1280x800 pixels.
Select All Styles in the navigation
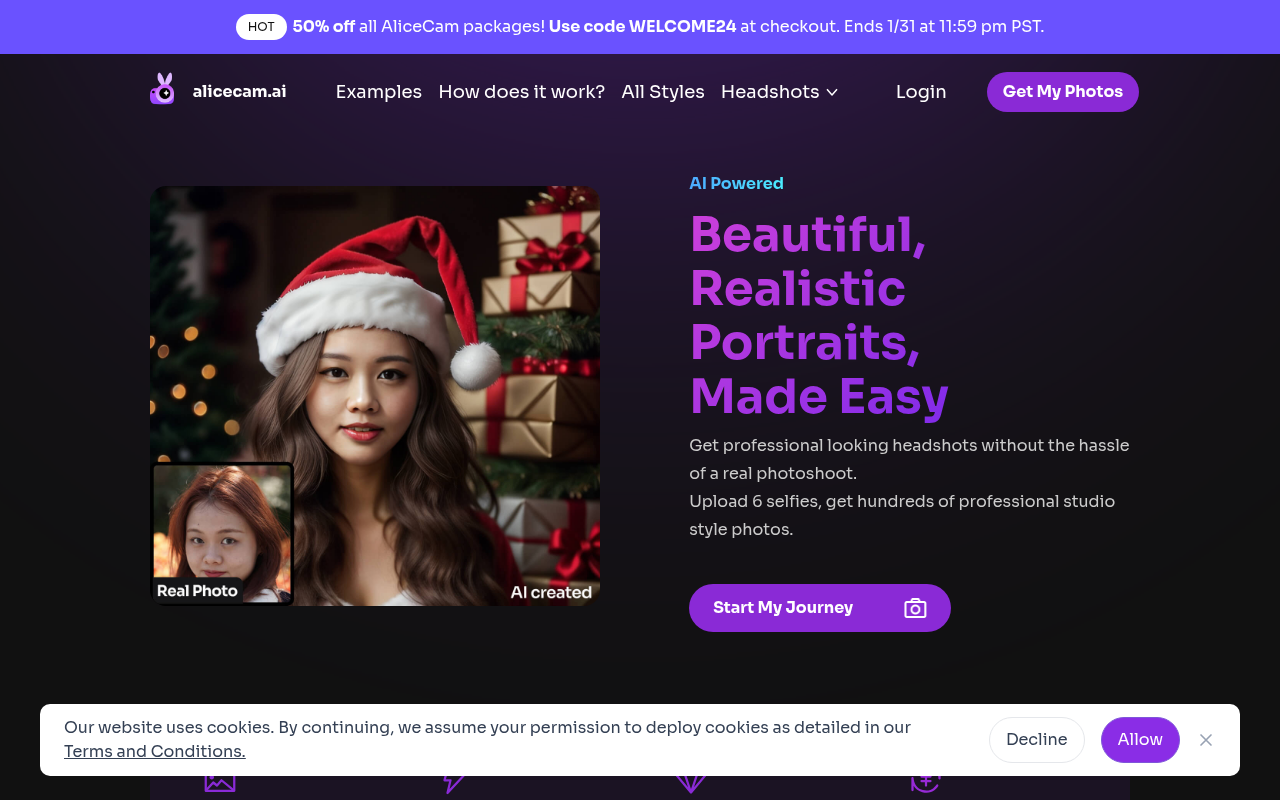(x=663, y=92)
